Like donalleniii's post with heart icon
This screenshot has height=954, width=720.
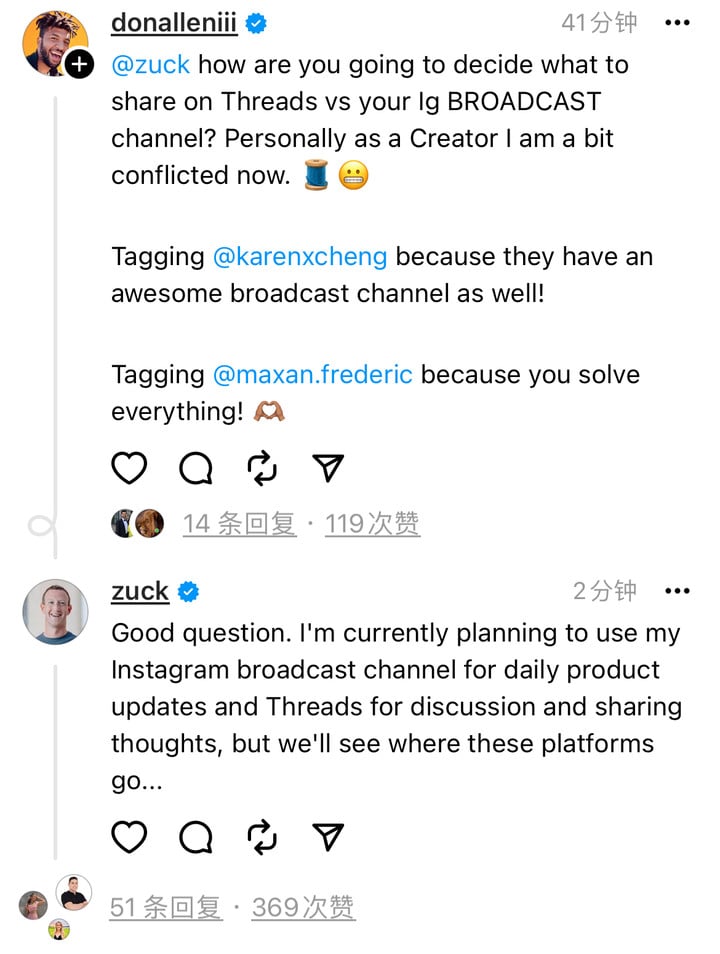(129, 467)
